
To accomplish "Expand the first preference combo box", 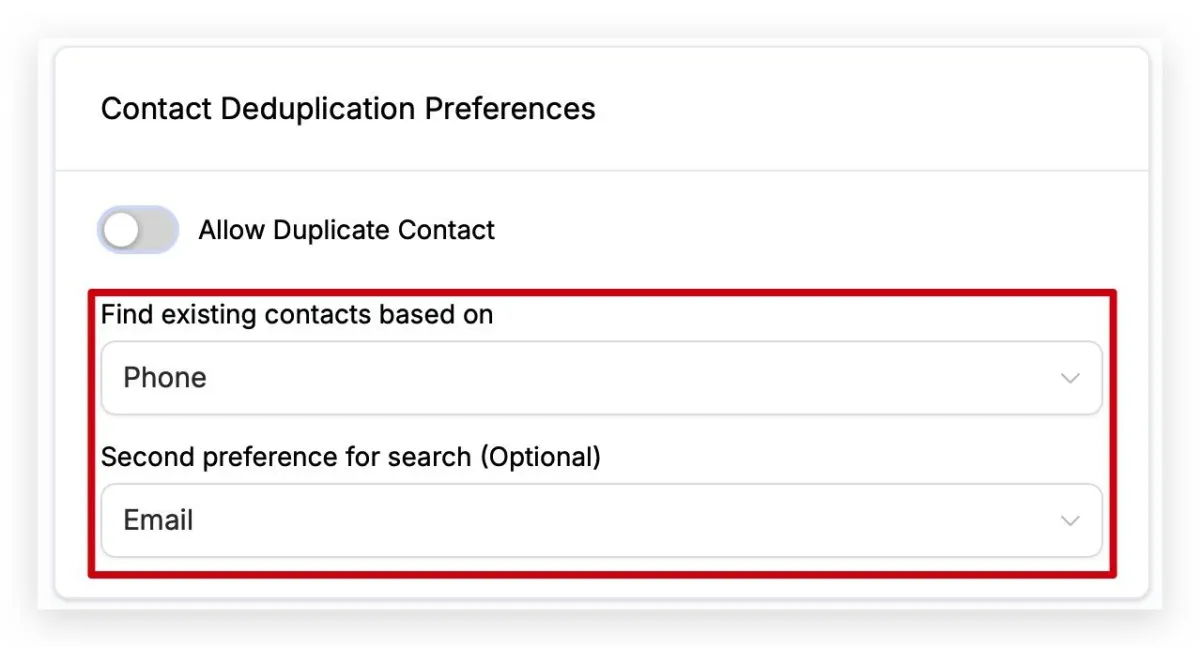I will click(600, 378).
